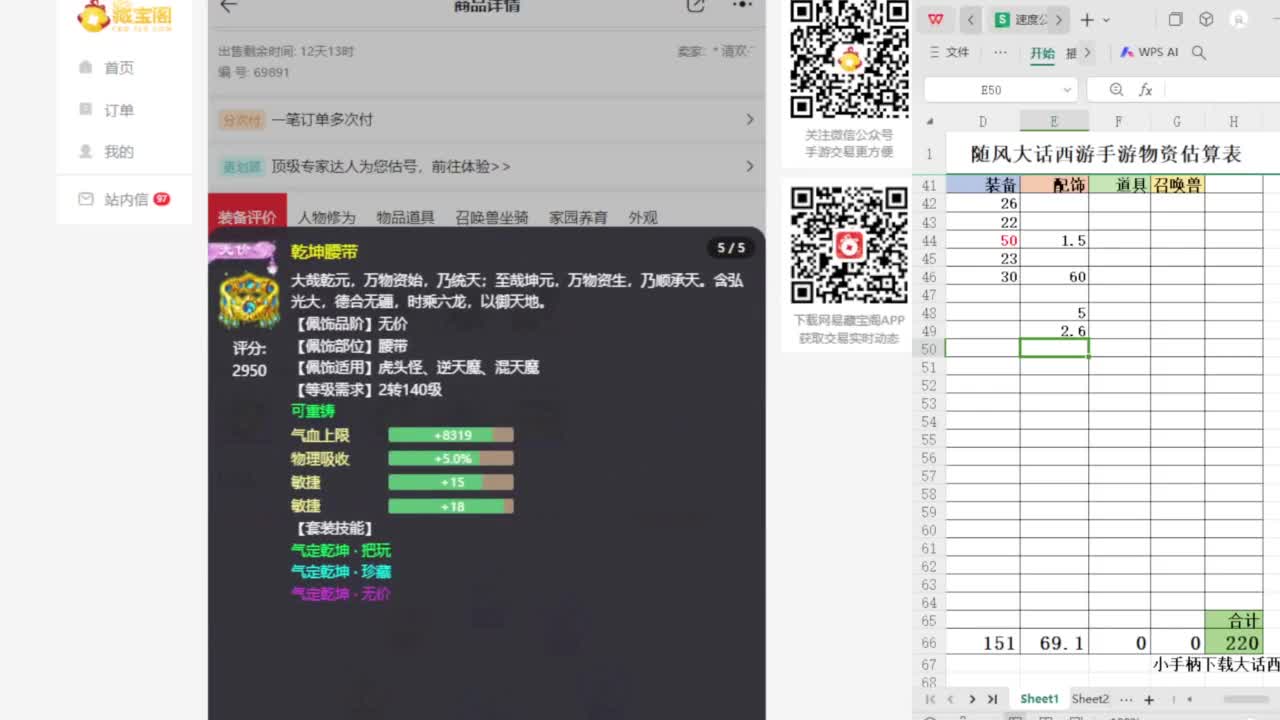Image resolution: width=1280 pixels, height=720 pixels.
Task: Open 站内信 mailbox with 97 badge
Action: tap(116, 199)
